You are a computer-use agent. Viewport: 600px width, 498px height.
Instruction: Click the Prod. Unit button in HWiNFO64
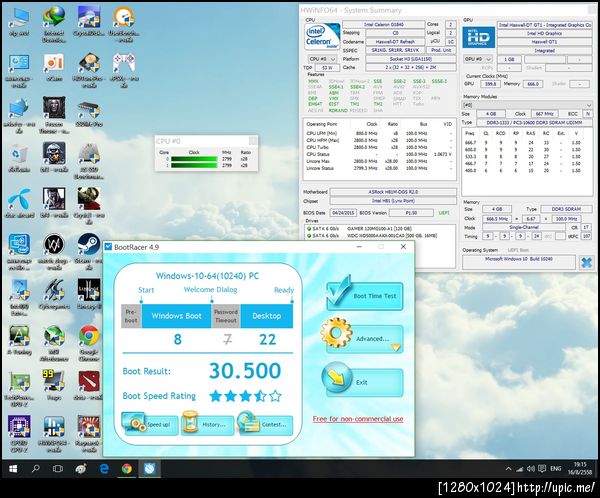coord(441,50)
